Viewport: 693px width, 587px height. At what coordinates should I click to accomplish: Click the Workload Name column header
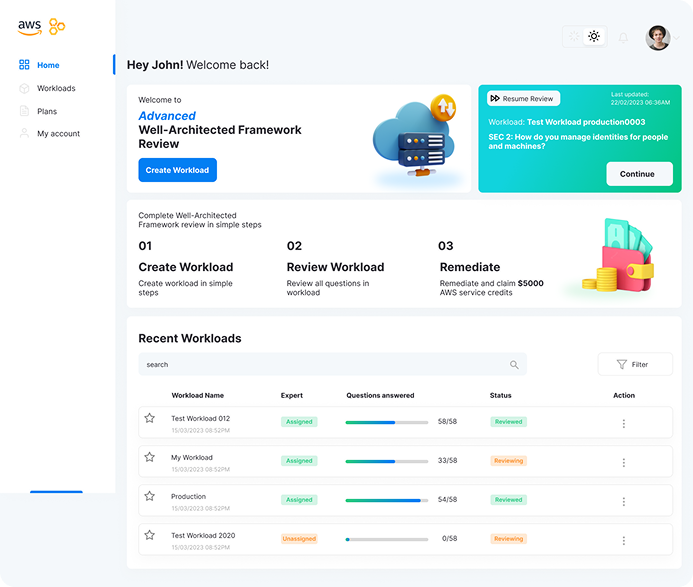point(198,395)
